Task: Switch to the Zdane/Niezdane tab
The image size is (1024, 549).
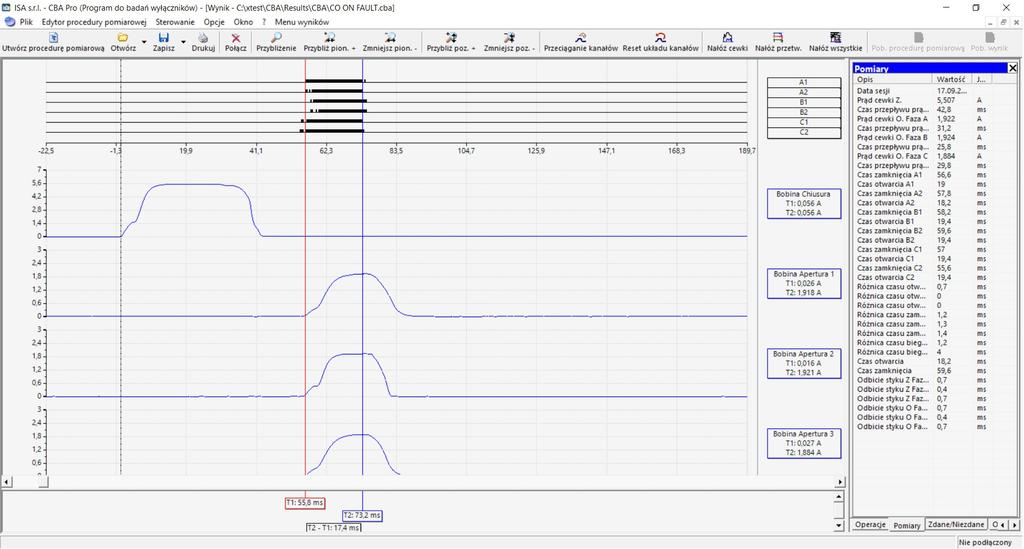Action: [x=956, y=525]
